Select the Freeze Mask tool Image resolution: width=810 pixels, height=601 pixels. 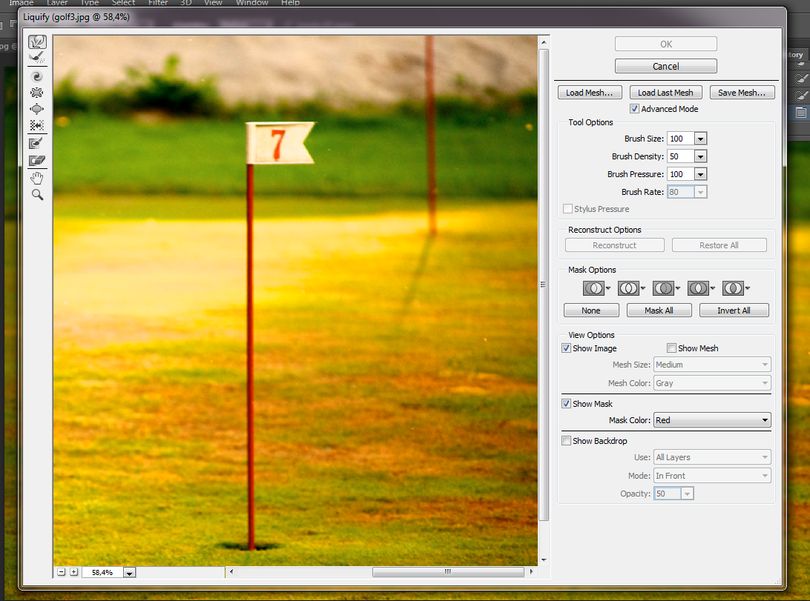coord(37,144)
